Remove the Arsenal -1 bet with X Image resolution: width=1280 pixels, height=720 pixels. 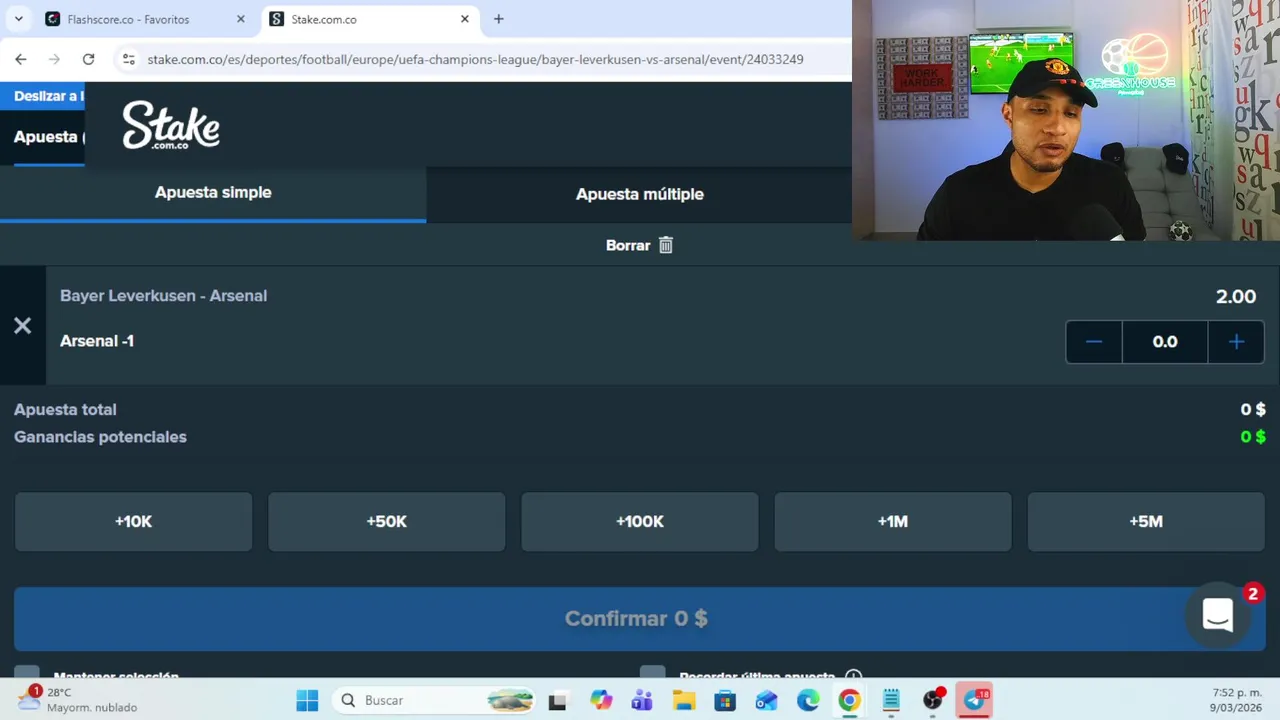tap(23, 326)
